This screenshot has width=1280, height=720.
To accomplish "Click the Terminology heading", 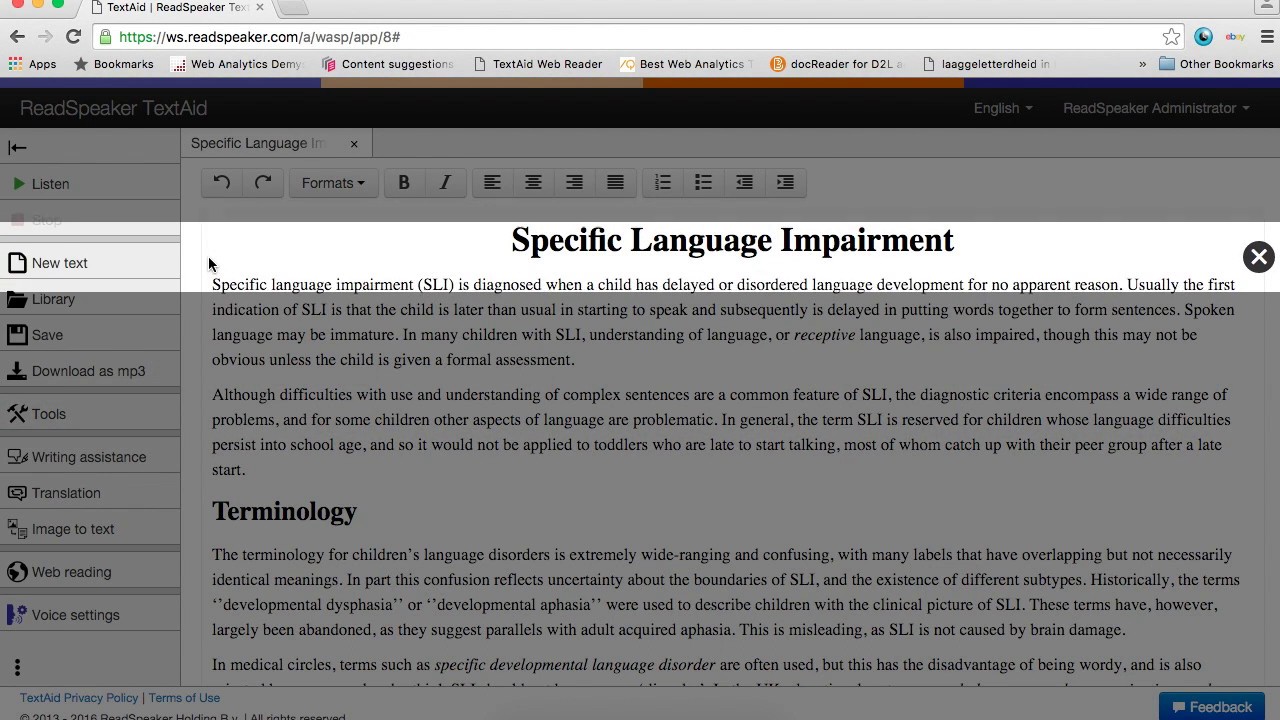I will [x=284, y=512].
